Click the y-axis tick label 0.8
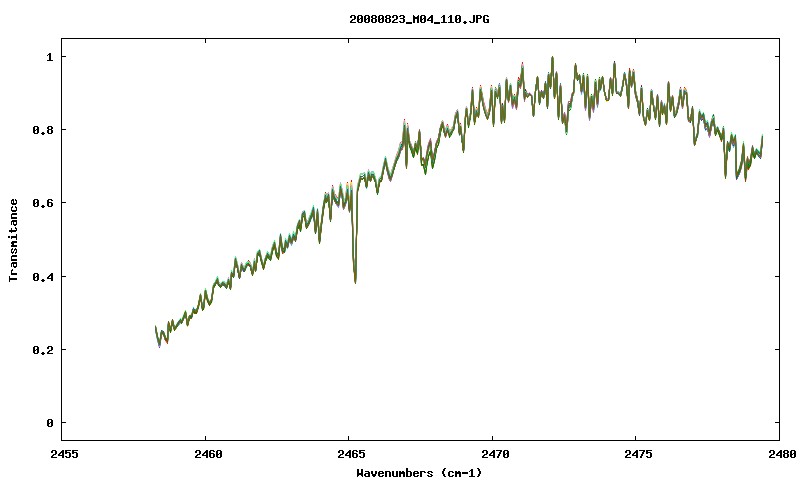The height and width of the screenshot is (480, 800). pos(43,130)
